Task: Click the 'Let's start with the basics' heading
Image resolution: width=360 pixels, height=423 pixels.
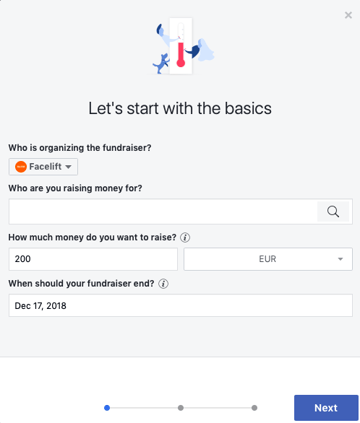Action: 180,108
